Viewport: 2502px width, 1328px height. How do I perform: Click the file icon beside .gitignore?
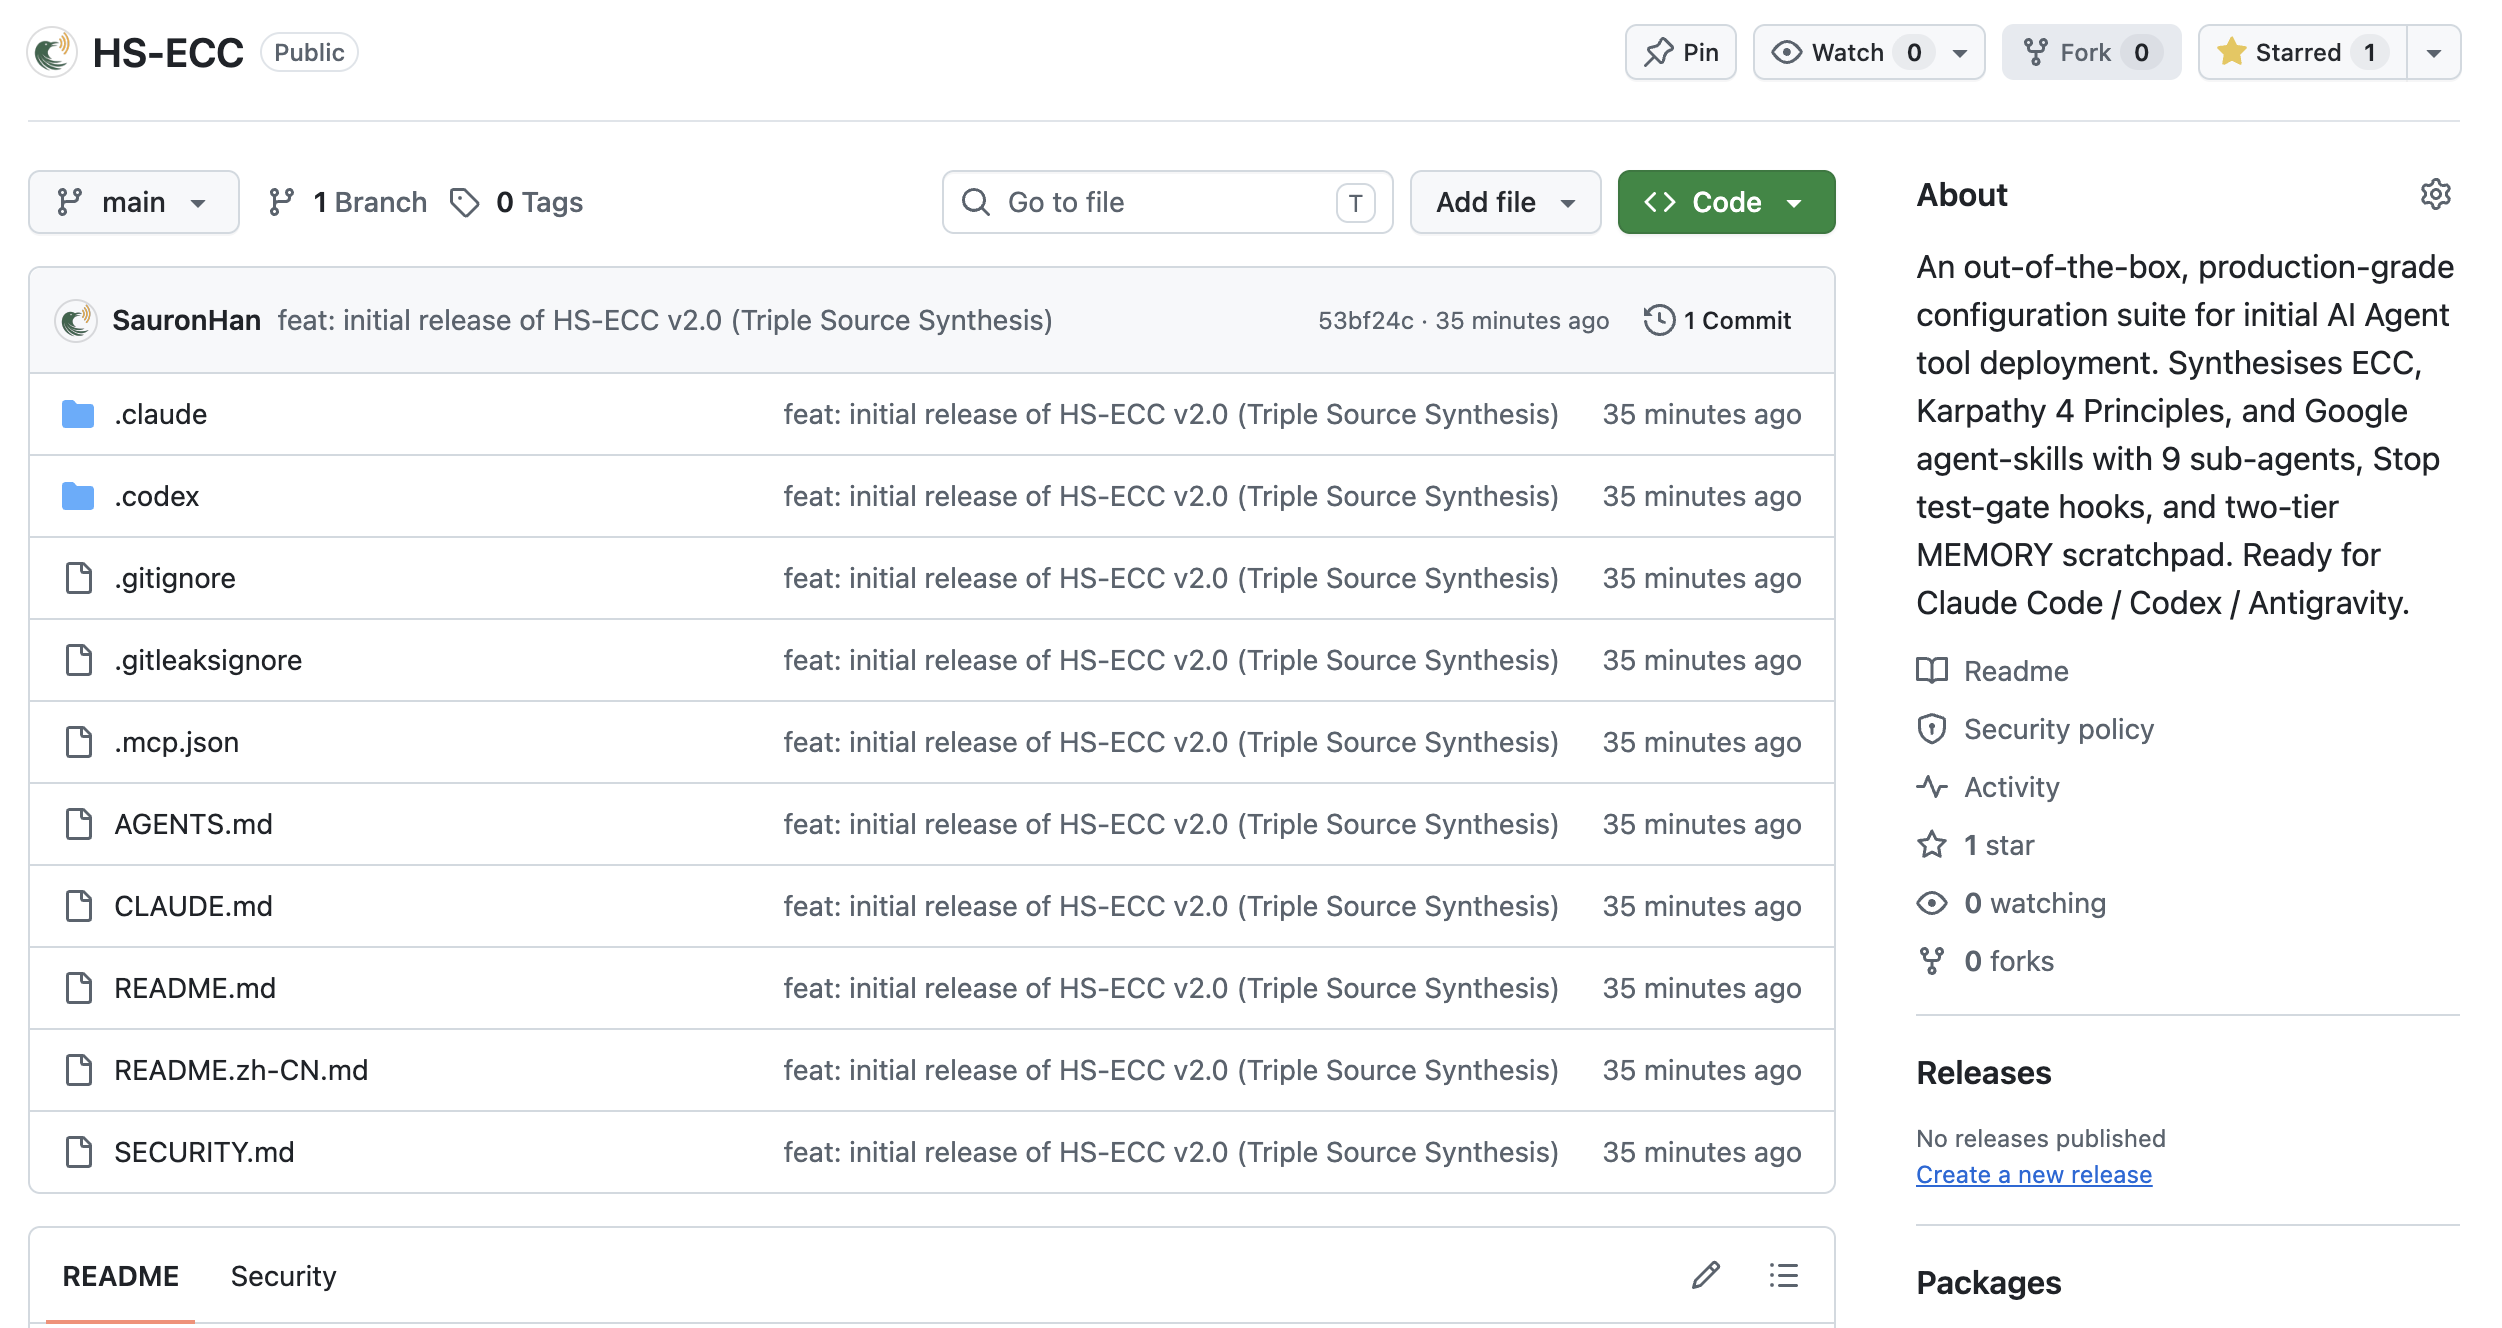point(78,578)
